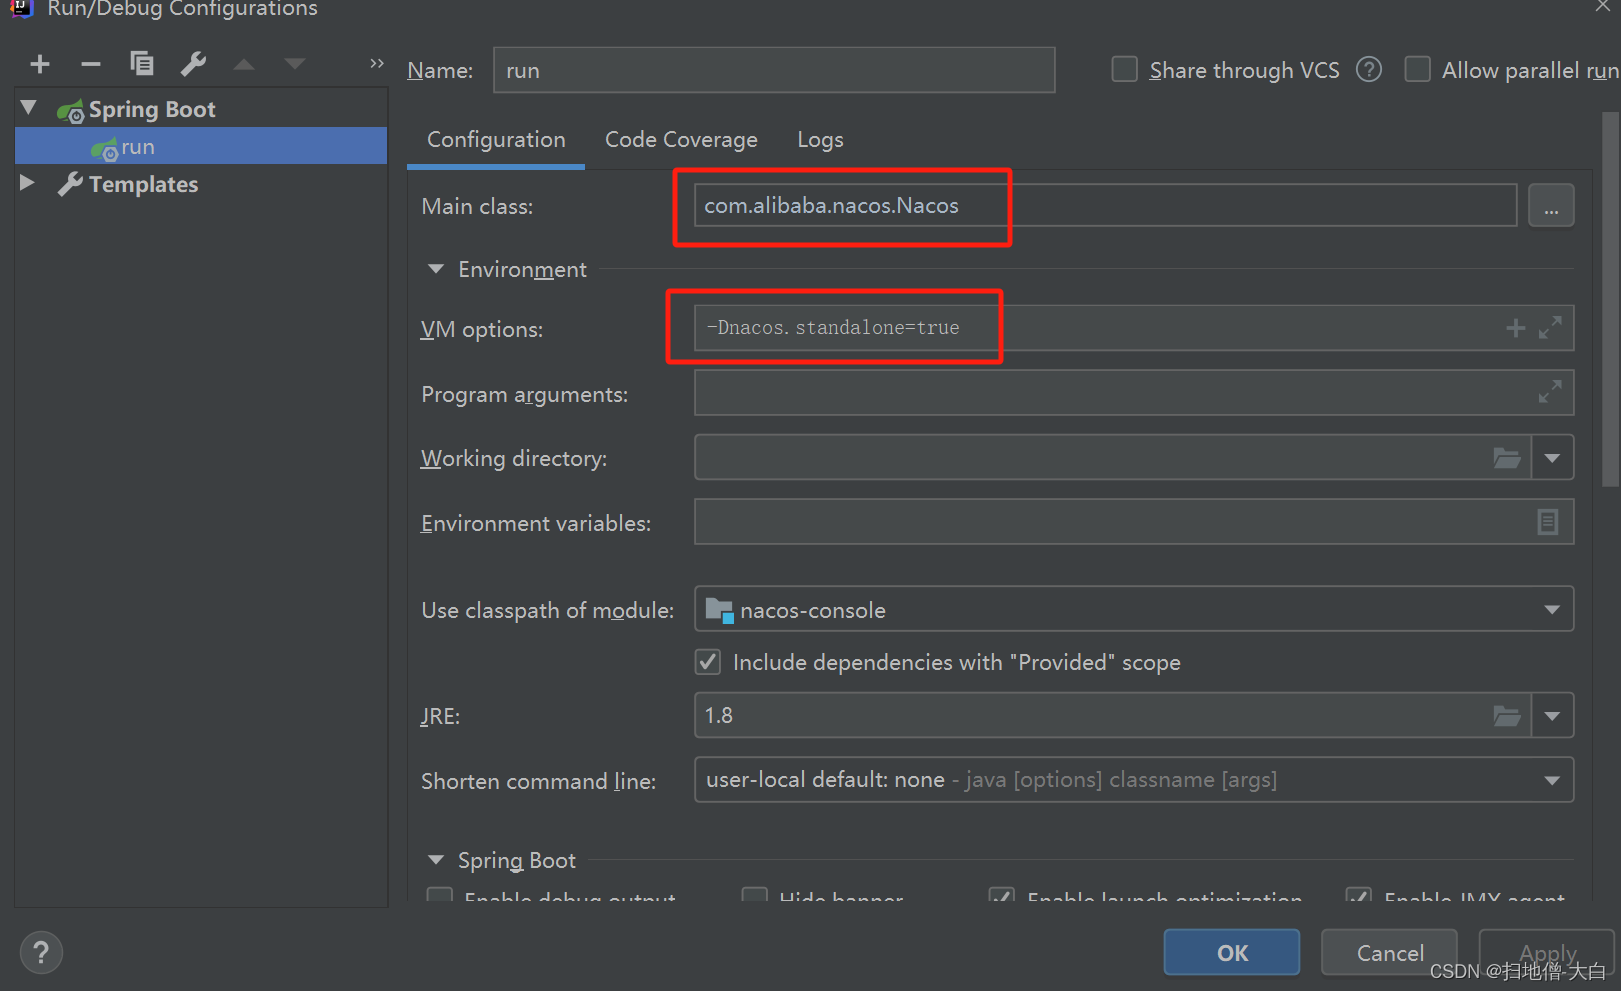Uncheck Include dependencies with Provided scope
The image size is (1621, 991).
[708, 662]
